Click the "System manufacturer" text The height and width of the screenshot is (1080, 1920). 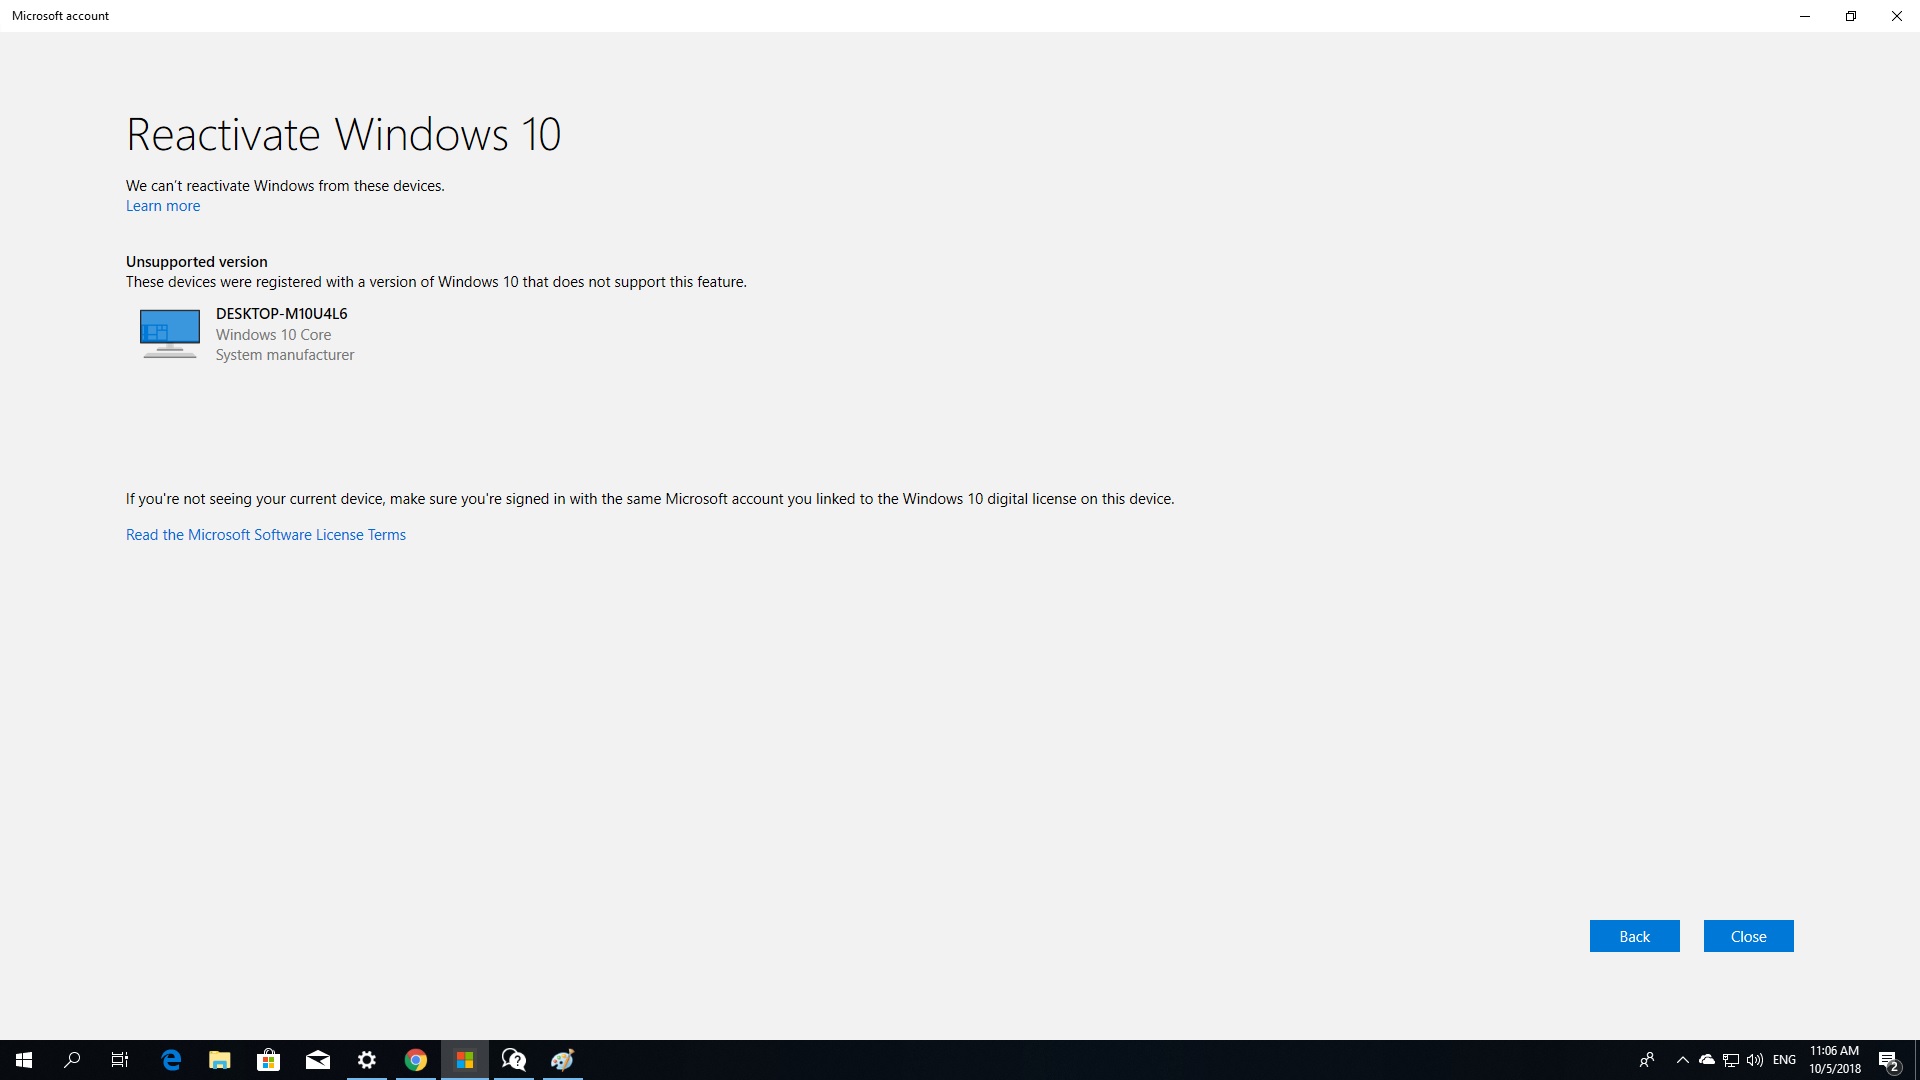point(285,355)
